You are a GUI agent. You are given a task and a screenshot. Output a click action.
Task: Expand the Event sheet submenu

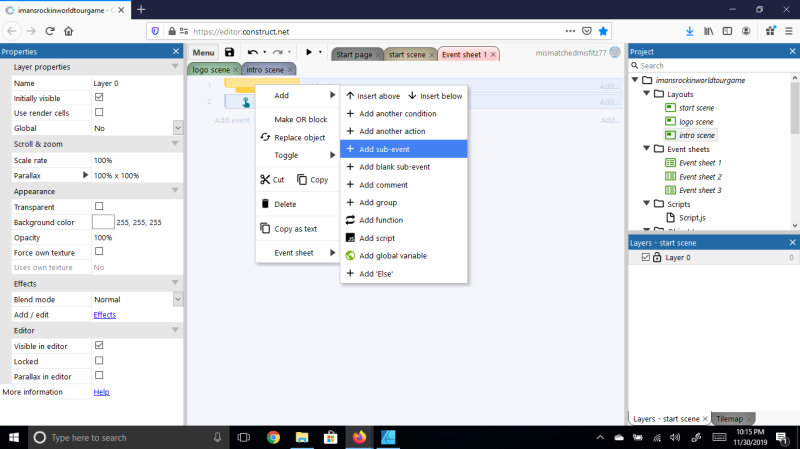pyautogui.click(x=297, y=253)
